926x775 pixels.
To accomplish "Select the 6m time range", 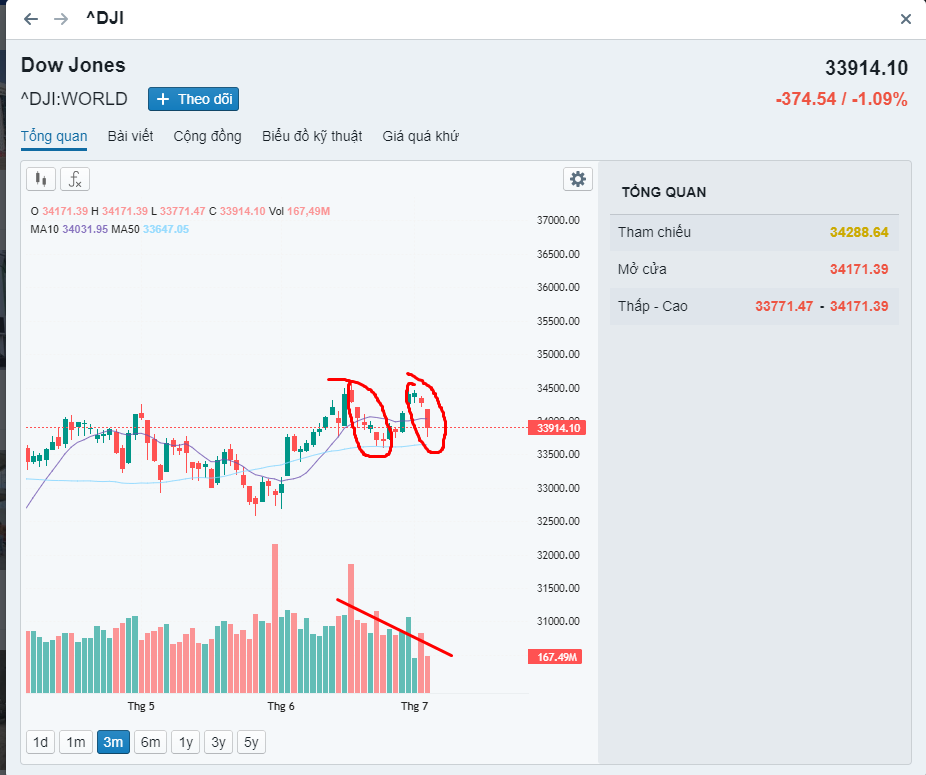I will 150,742.
